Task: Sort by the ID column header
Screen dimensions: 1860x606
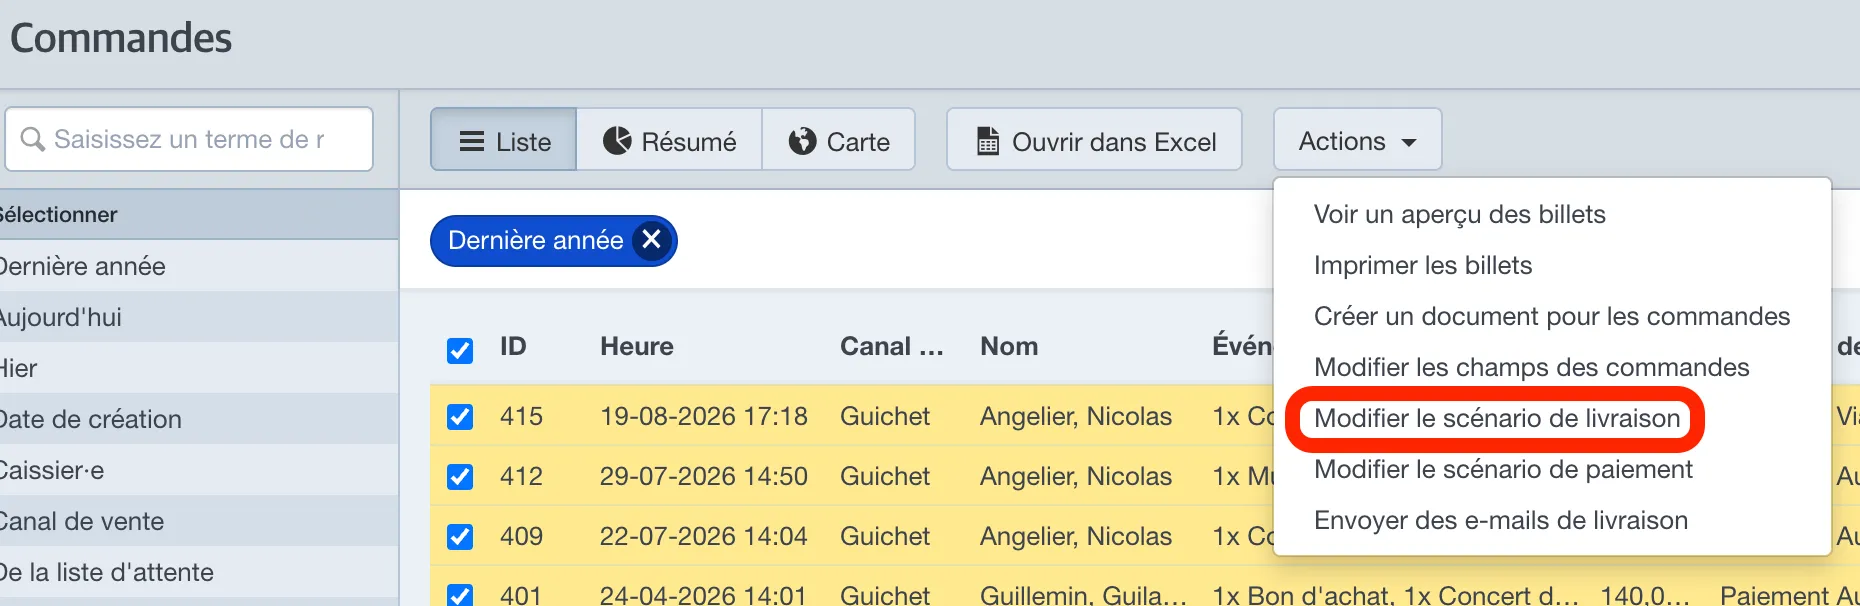Action: click(513, 346)
